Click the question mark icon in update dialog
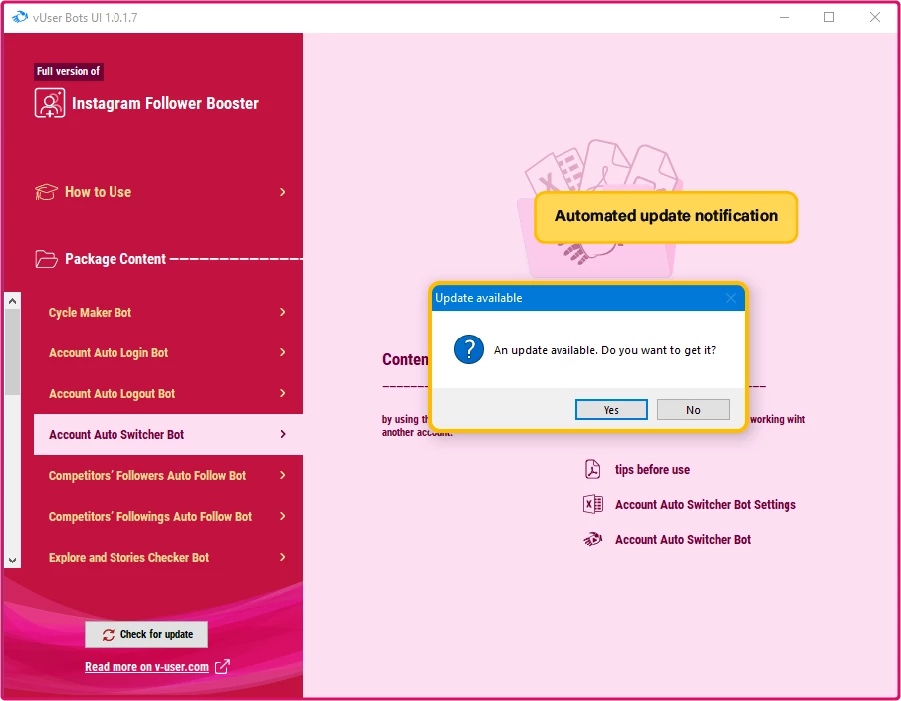 pos(469,349)
